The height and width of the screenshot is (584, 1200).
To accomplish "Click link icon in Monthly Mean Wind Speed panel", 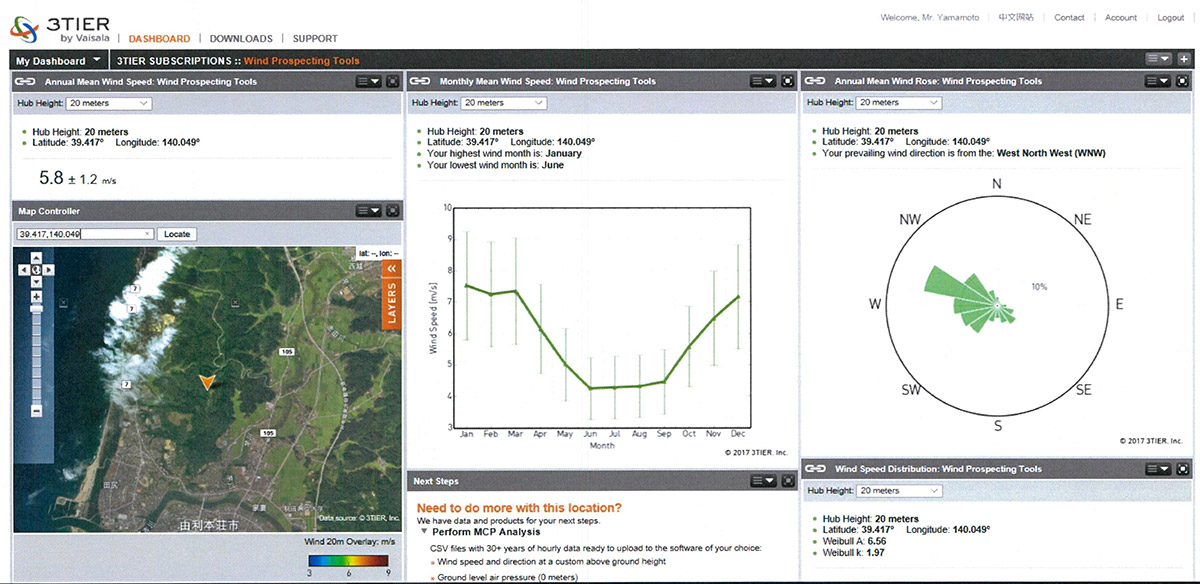I will pos(420,81).
